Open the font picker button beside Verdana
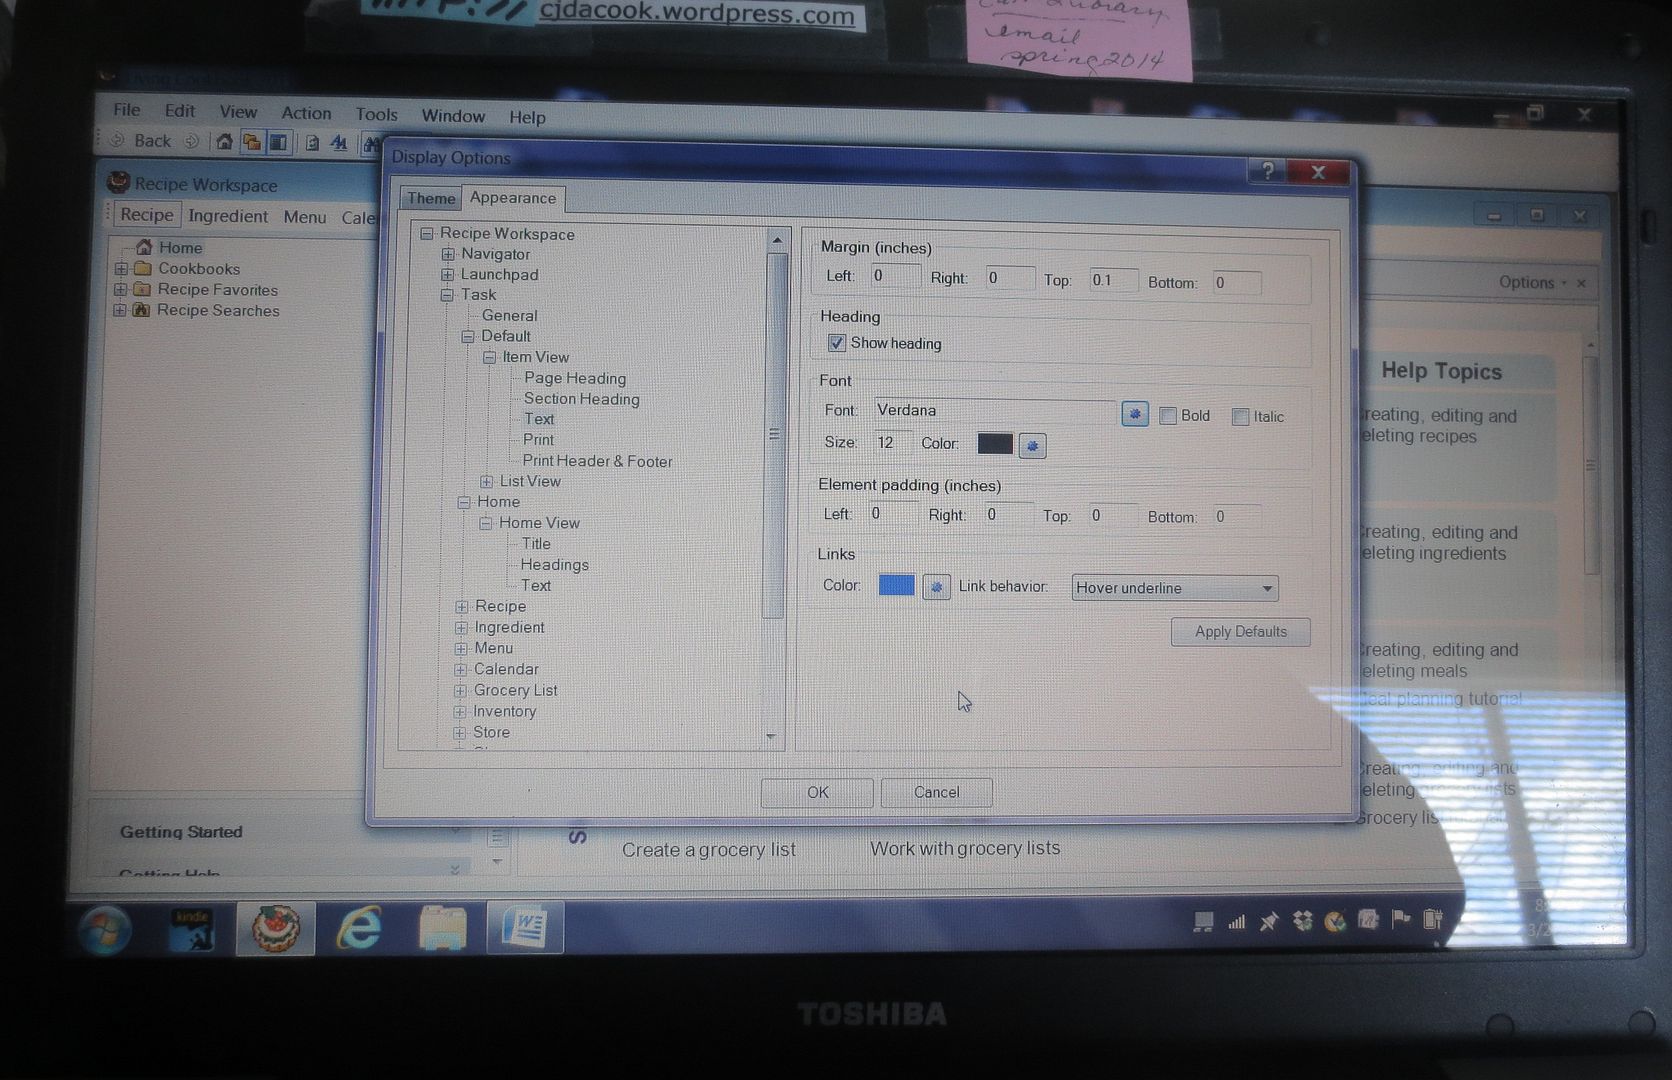Screen dimensions: 1672x1080 coord(1135,413)
